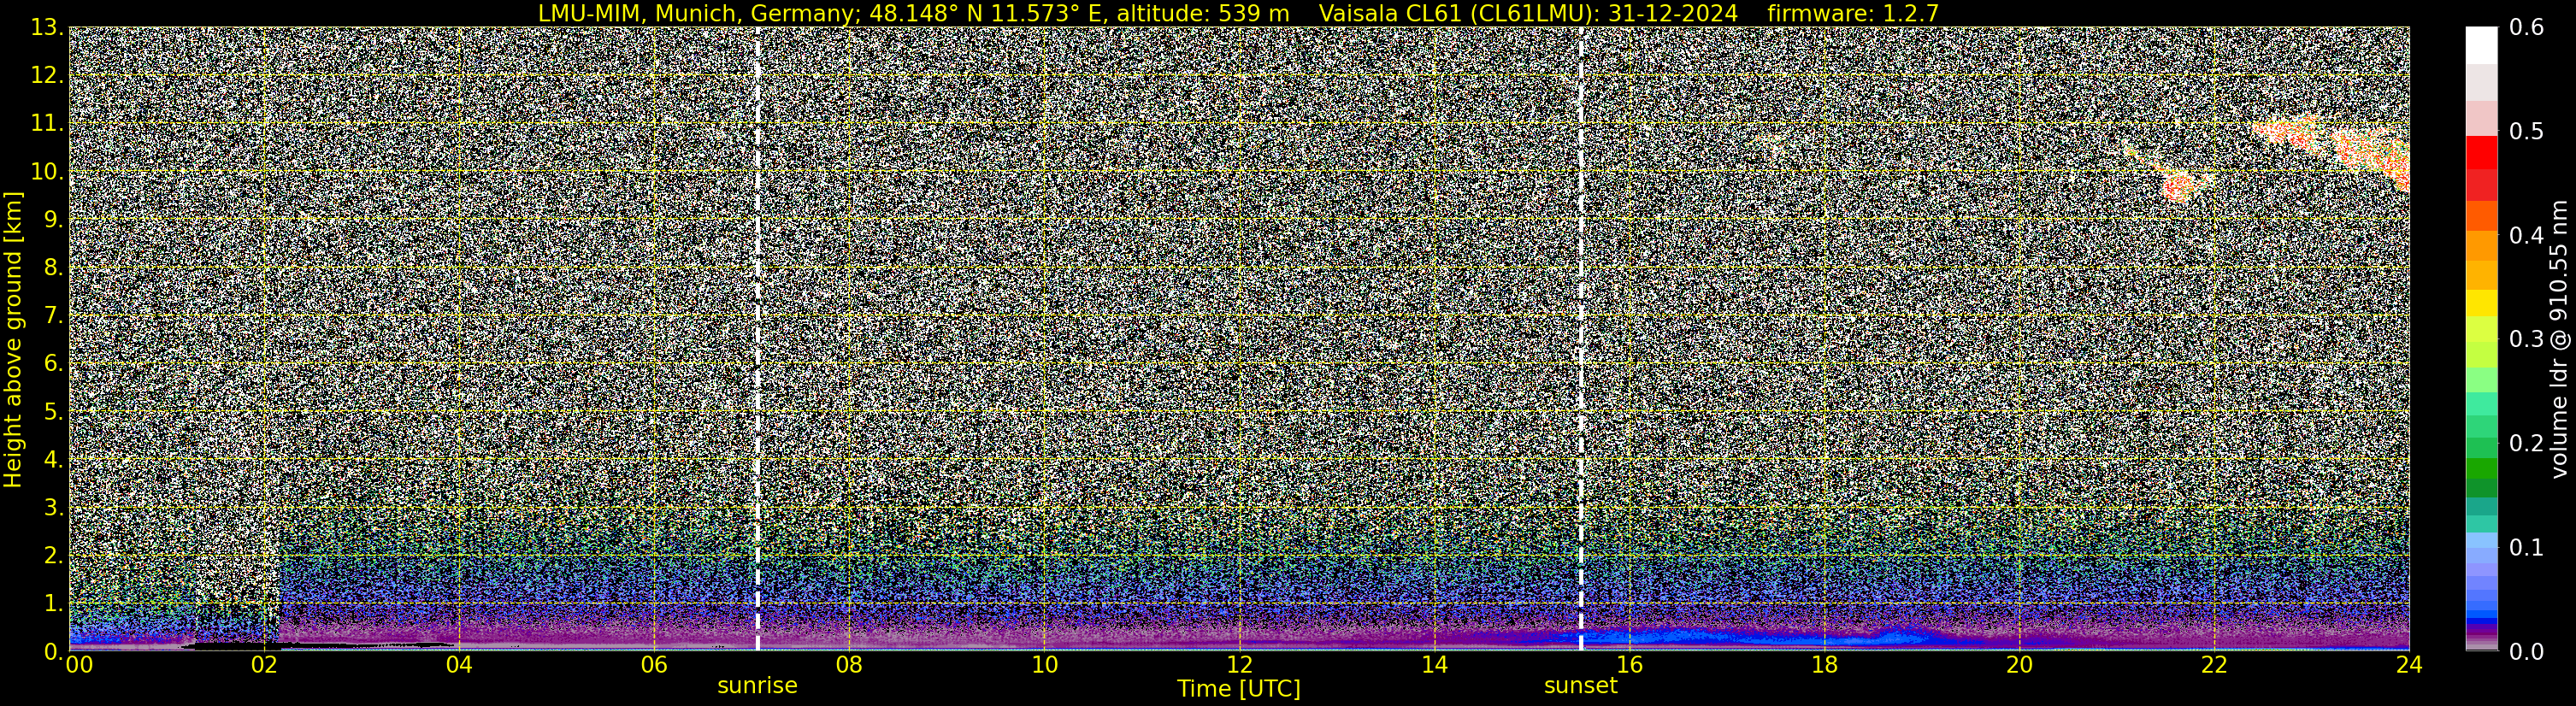This screenshot has width=2576, height=706.
Task: Click the time axis tick '00'
Action: [x=78, y=665]
